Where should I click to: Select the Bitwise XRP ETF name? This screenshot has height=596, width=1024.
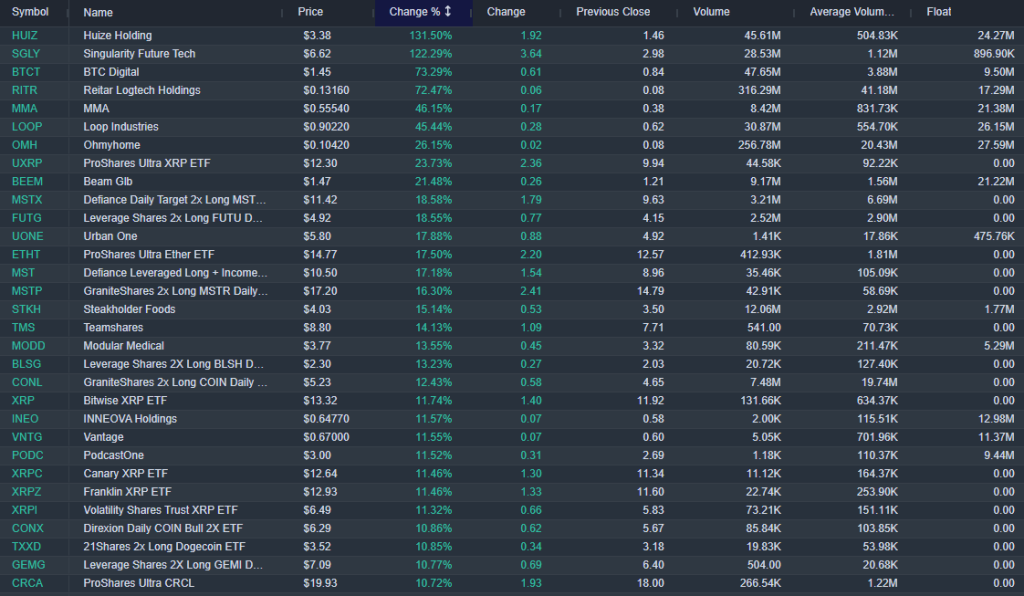click(x=125, y=401)
